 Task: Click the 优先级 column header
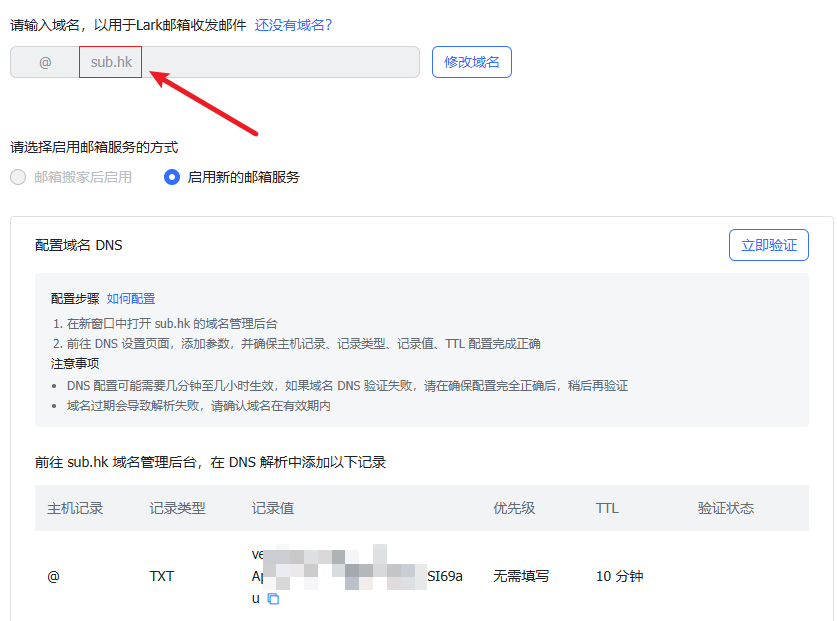click(x=514, y=508)
